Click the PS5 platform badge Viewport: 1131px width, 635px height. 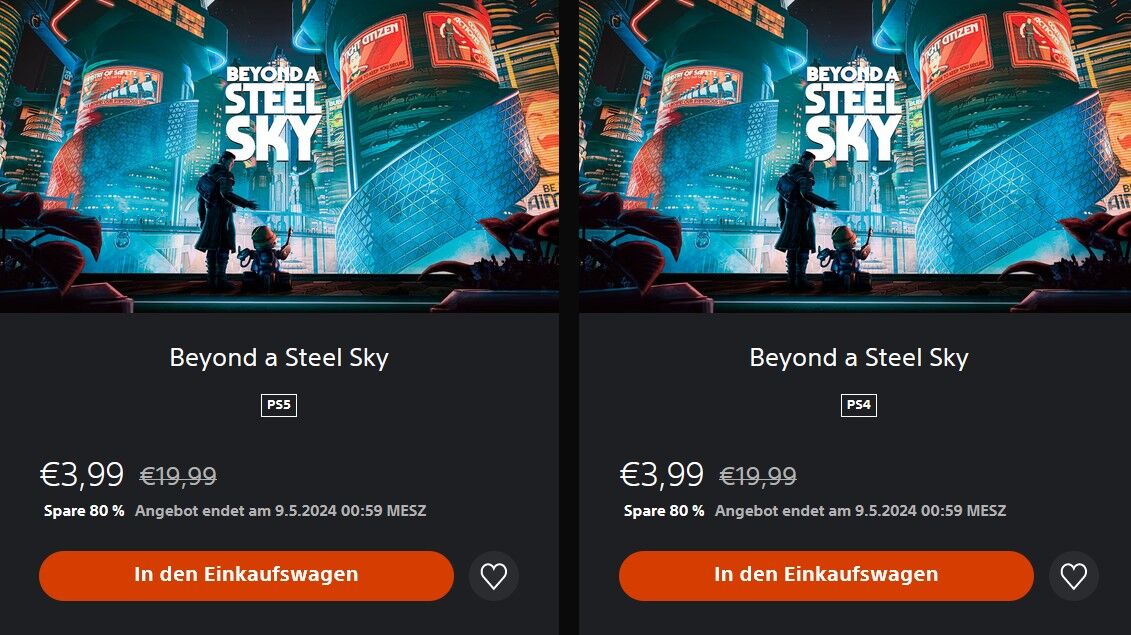point(278,405)
